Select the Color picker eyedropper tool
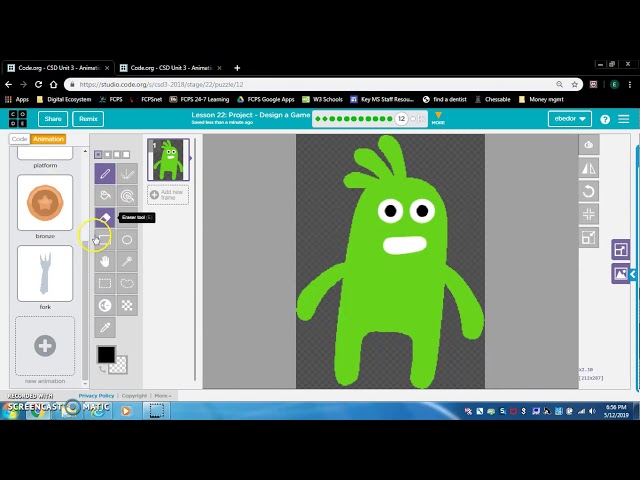The image size is (640, 480). click(x=105, y=327)
